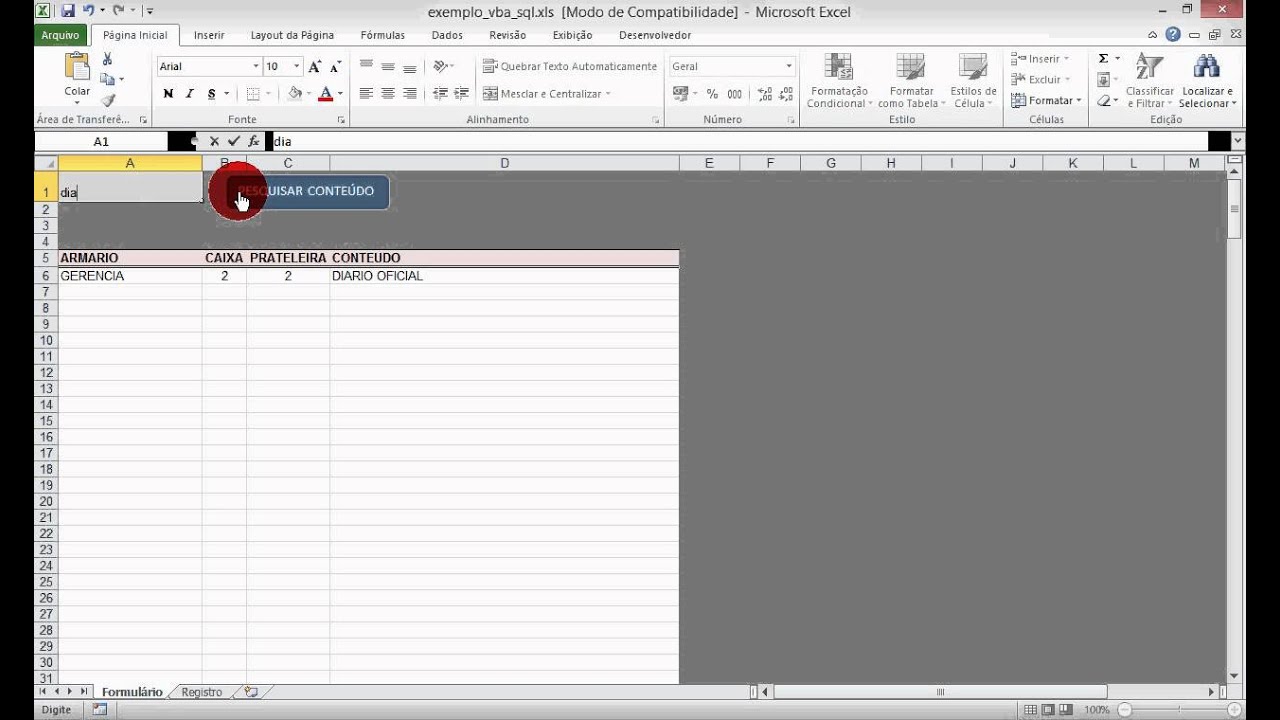
Task: Click the percent style icon
Action: 712,94
